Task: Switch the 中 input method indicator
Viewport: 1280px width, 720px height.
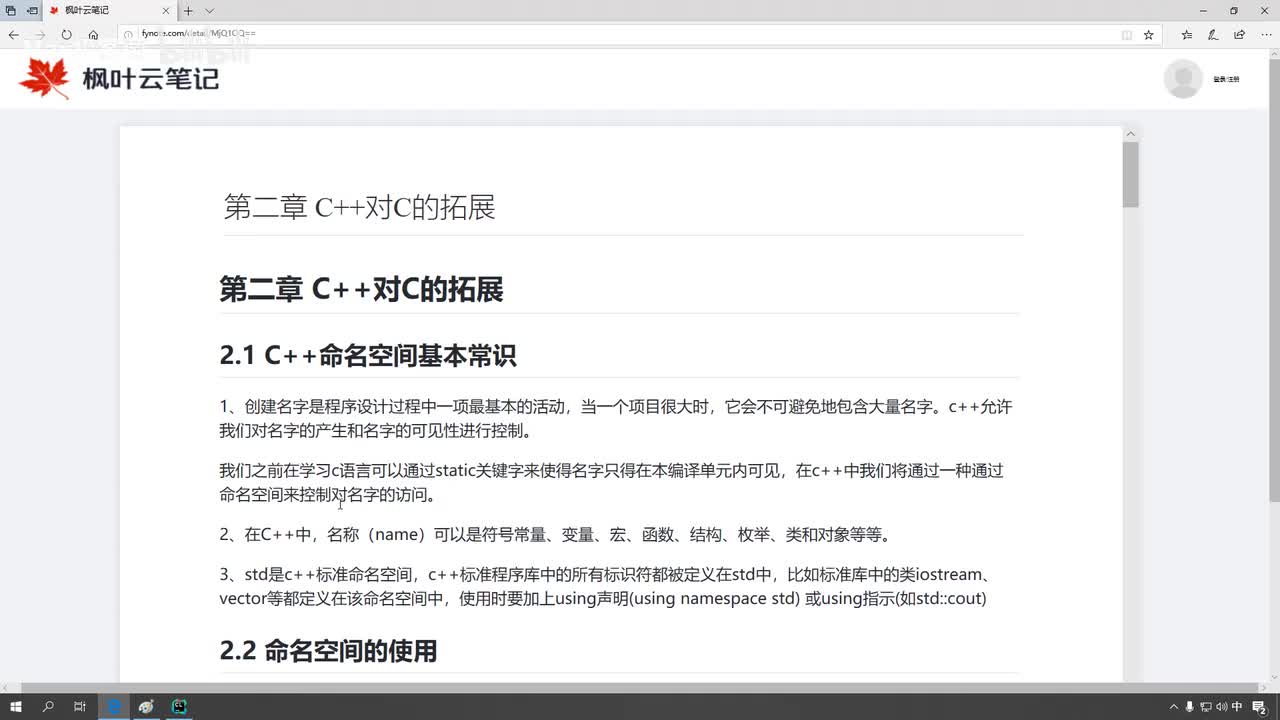Action: [1238, 707]
